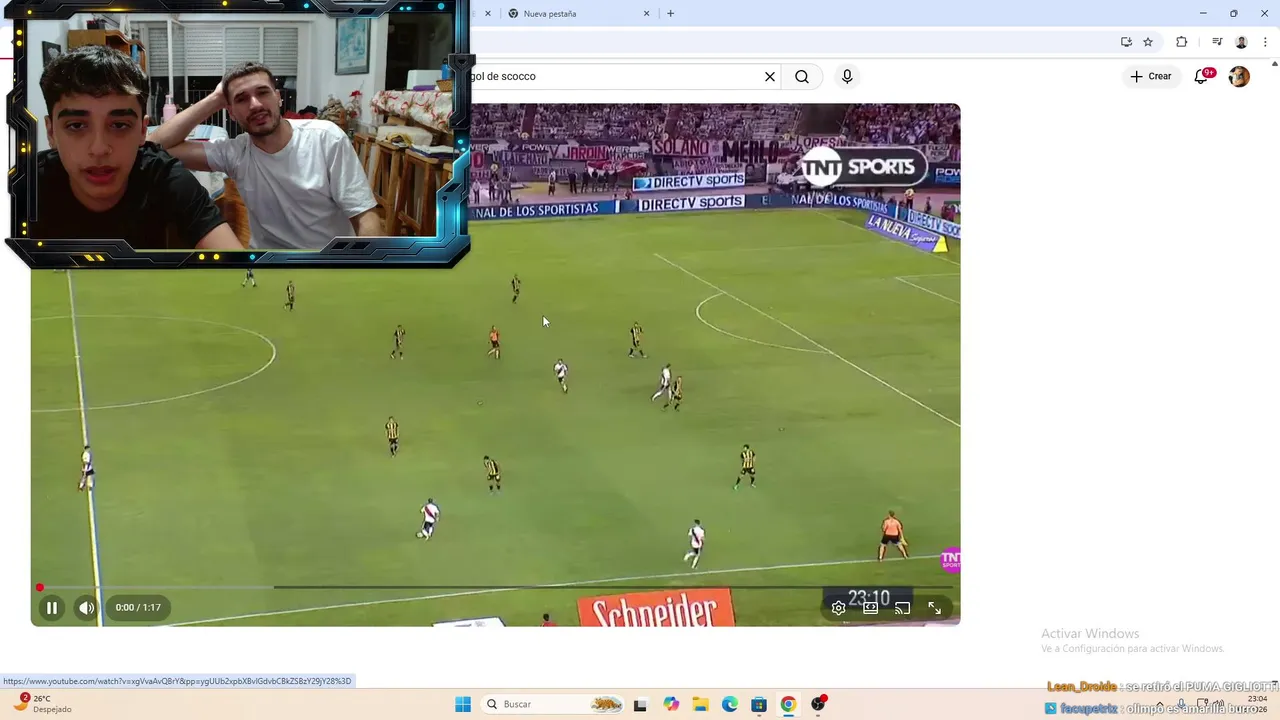1280x720 pixels.
Task: Open the YouTube account avatar menu
Action: tap(1239, 76)
